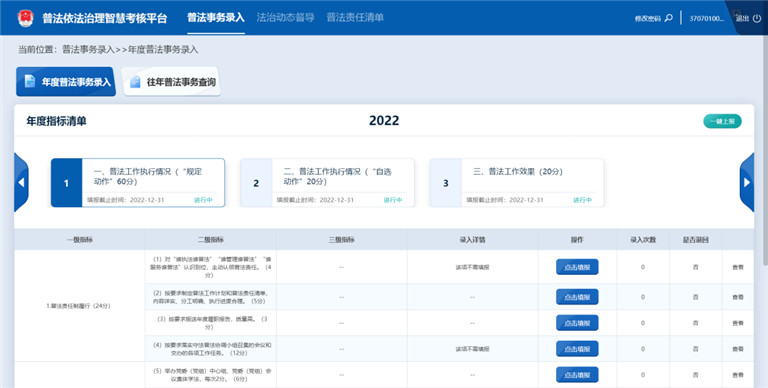Screen dimensions: 768x388
Task: Switch to 年度普法事务录入 sub-tab
Action: (66, 81)
